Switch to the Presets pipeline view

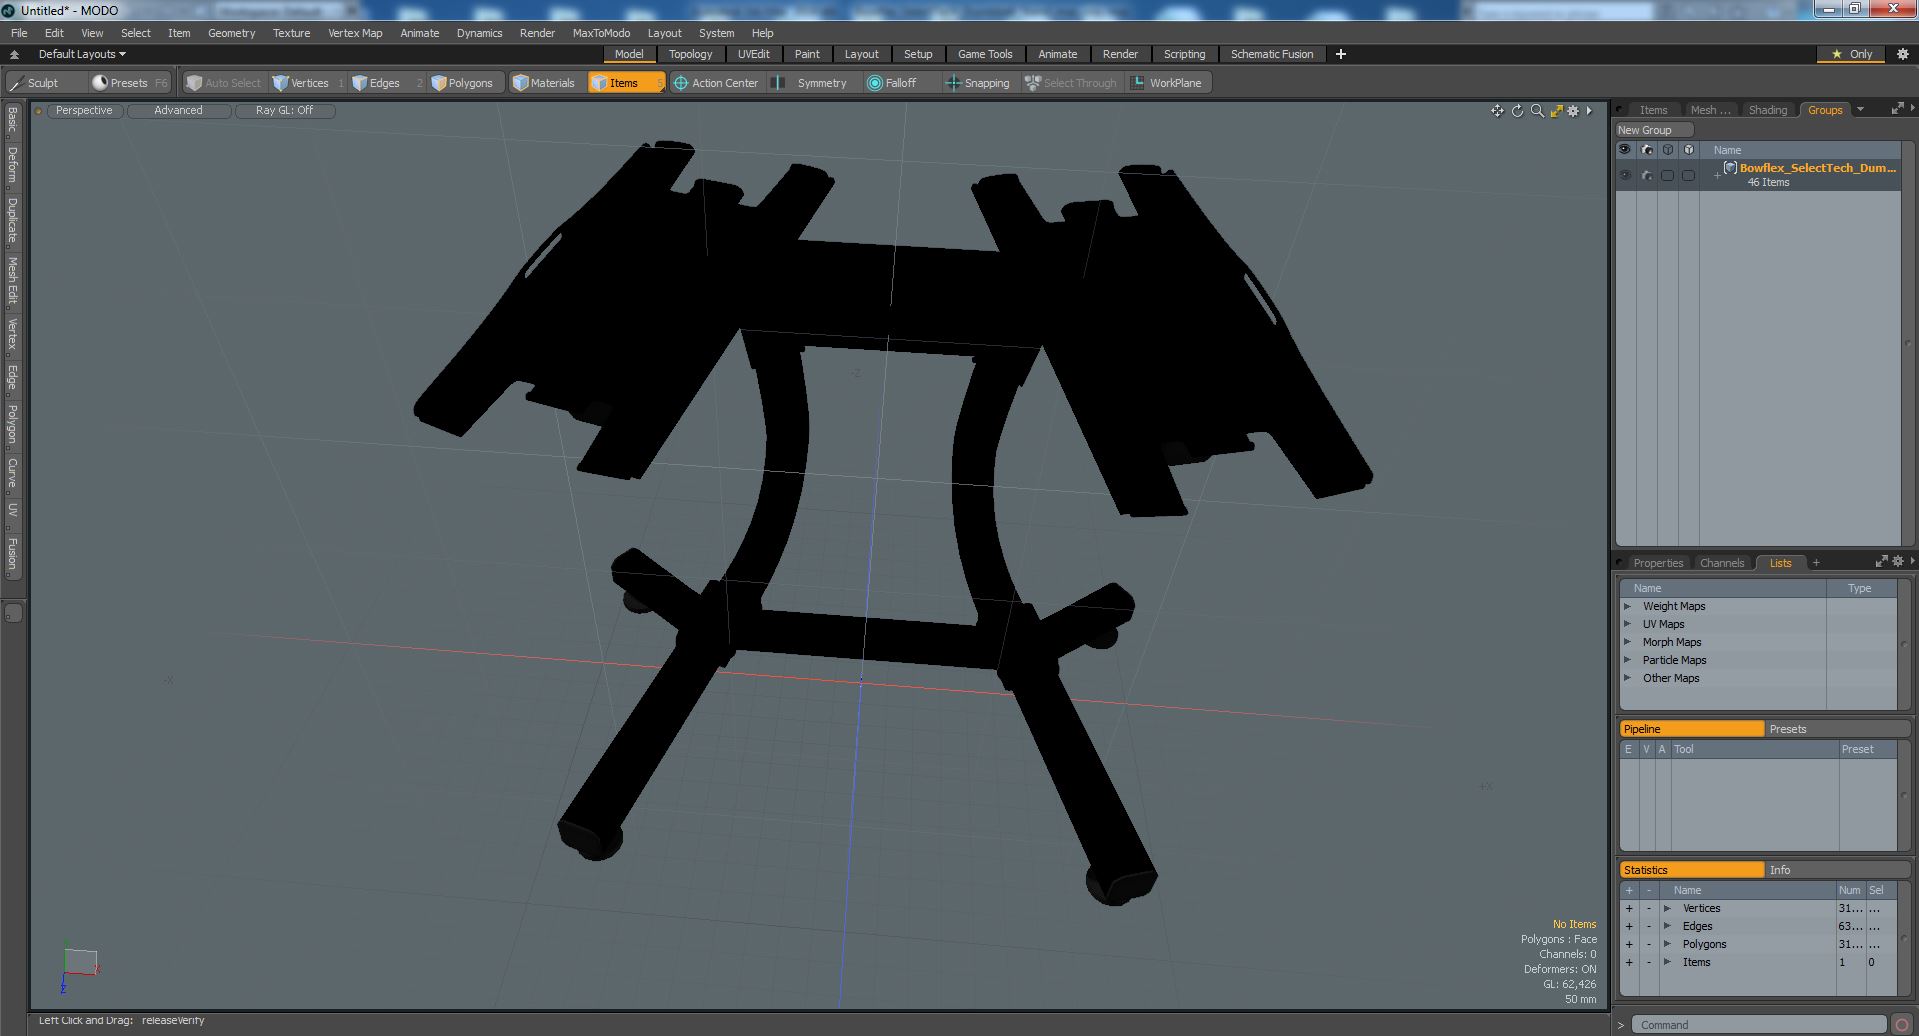(x=1836, y=729)
